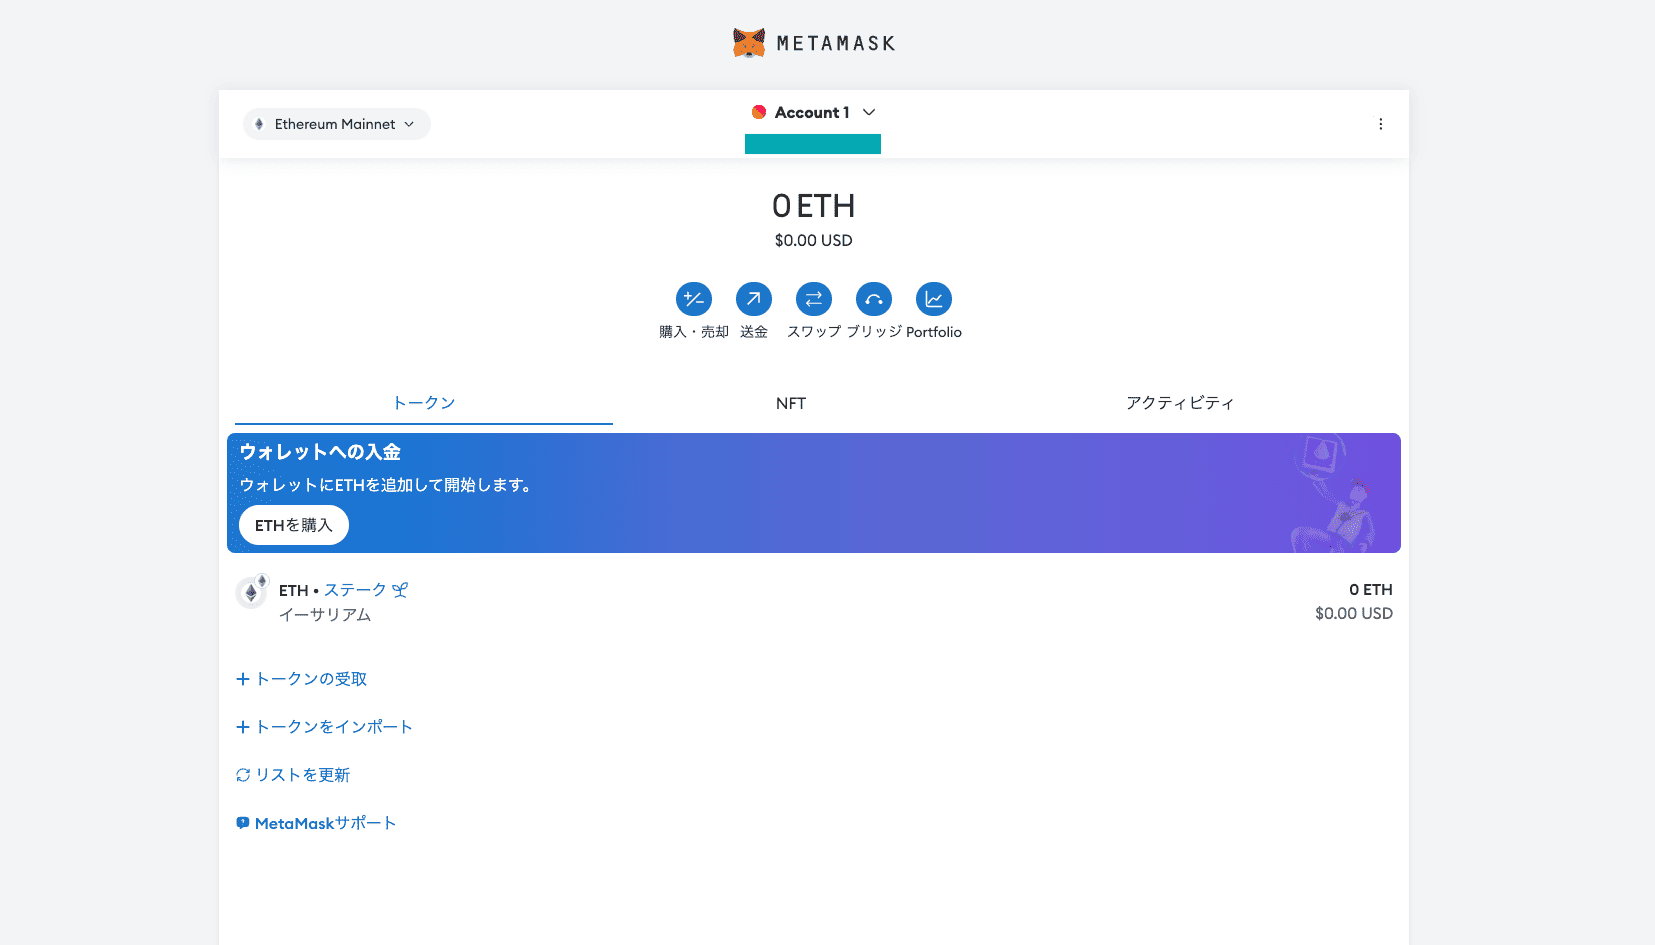Image resolution: width=1655 pixels, height=945 pixels.
Task: Click the ETHを購入 button
Action: coord(293,525)
